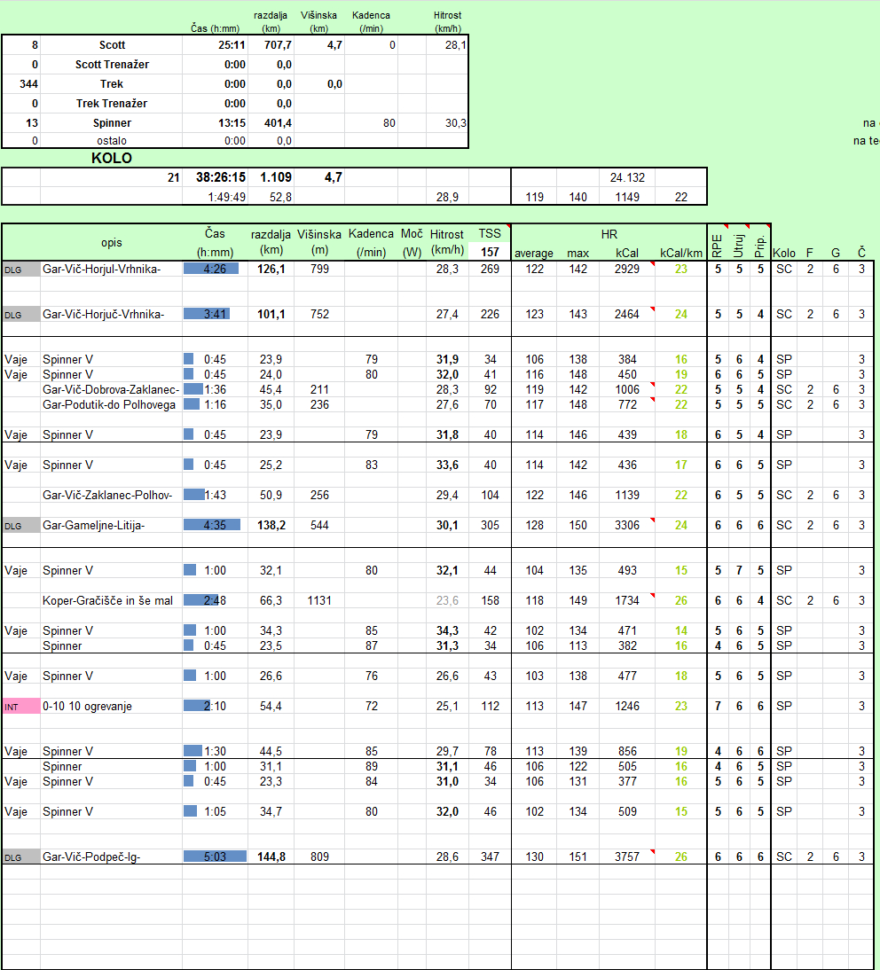Select the Hitrost (km/h) column header

[447, 240]
